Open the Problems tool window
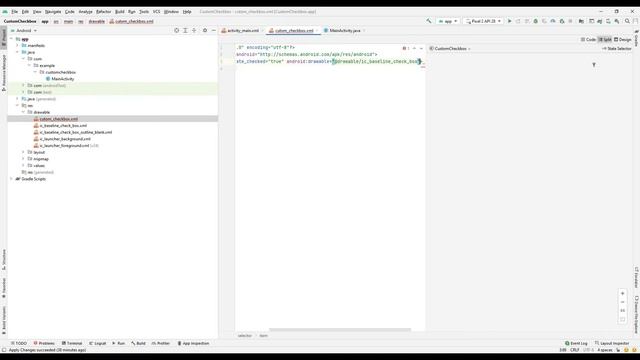This screenshot has height=360, width=640. tap(44, 343)
